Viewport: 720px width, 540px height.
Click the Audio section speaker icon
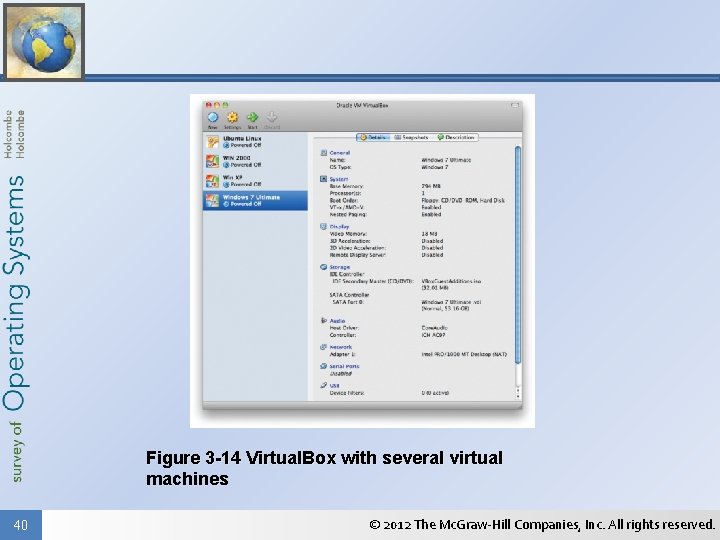(323, 321)
